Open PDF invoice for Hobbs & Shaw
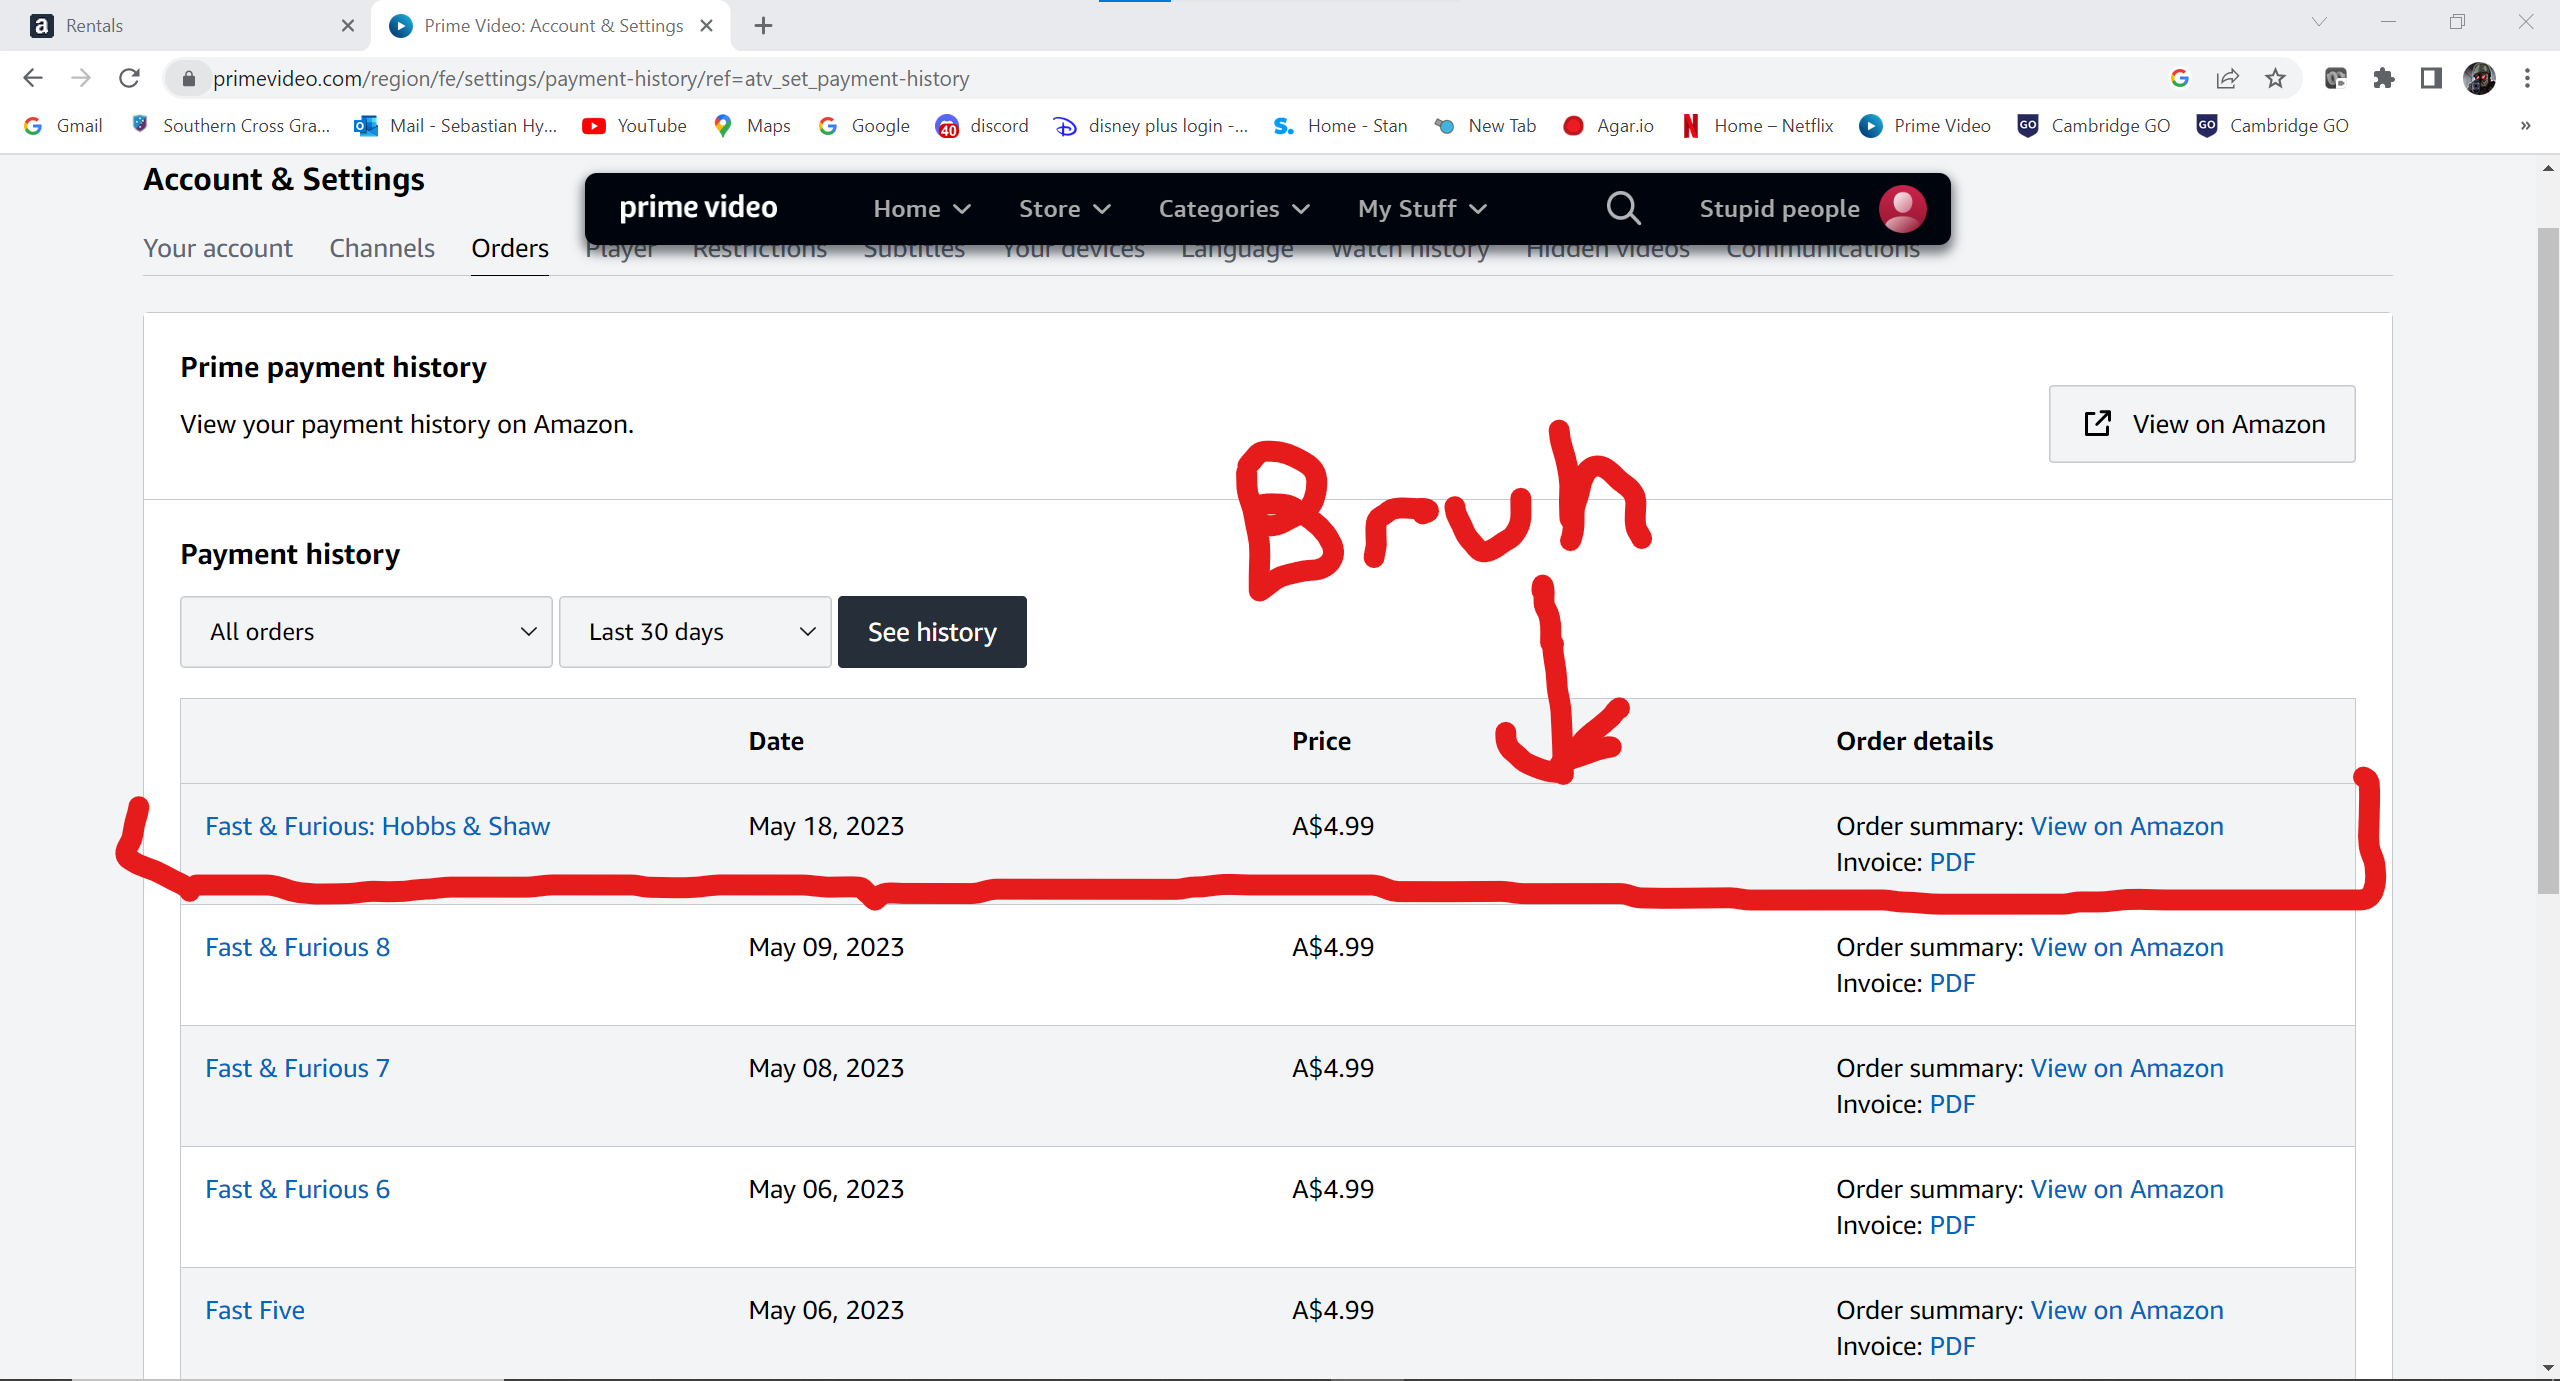The height and width of the screenshot is (1381, 2560). tap(1952, 862)
